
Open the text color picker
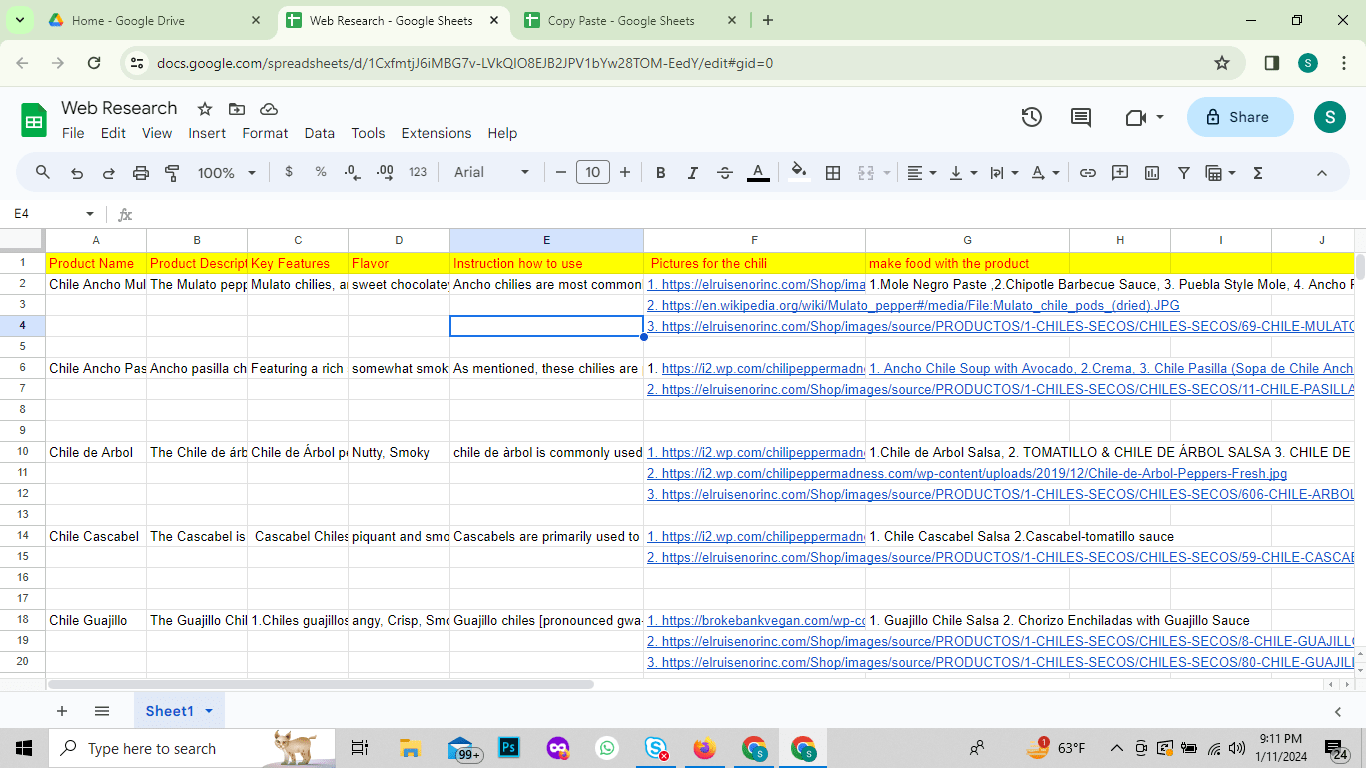coord(759,173)
